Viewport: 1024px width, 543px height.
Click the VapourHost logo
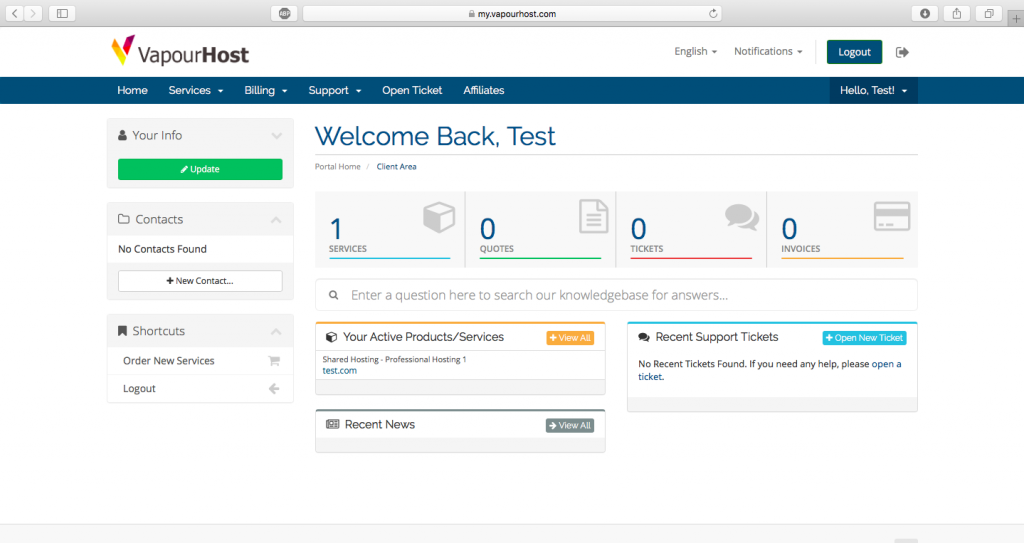[180, 51]
